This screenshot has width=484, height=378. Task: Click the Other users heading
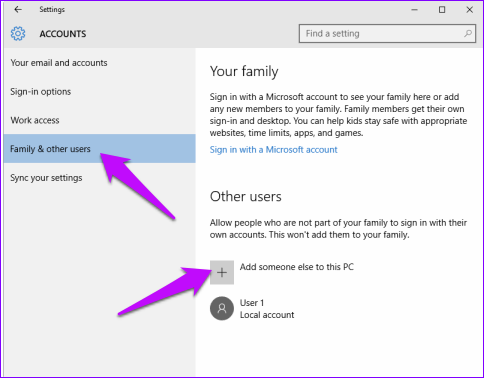(x=246, y=196)
